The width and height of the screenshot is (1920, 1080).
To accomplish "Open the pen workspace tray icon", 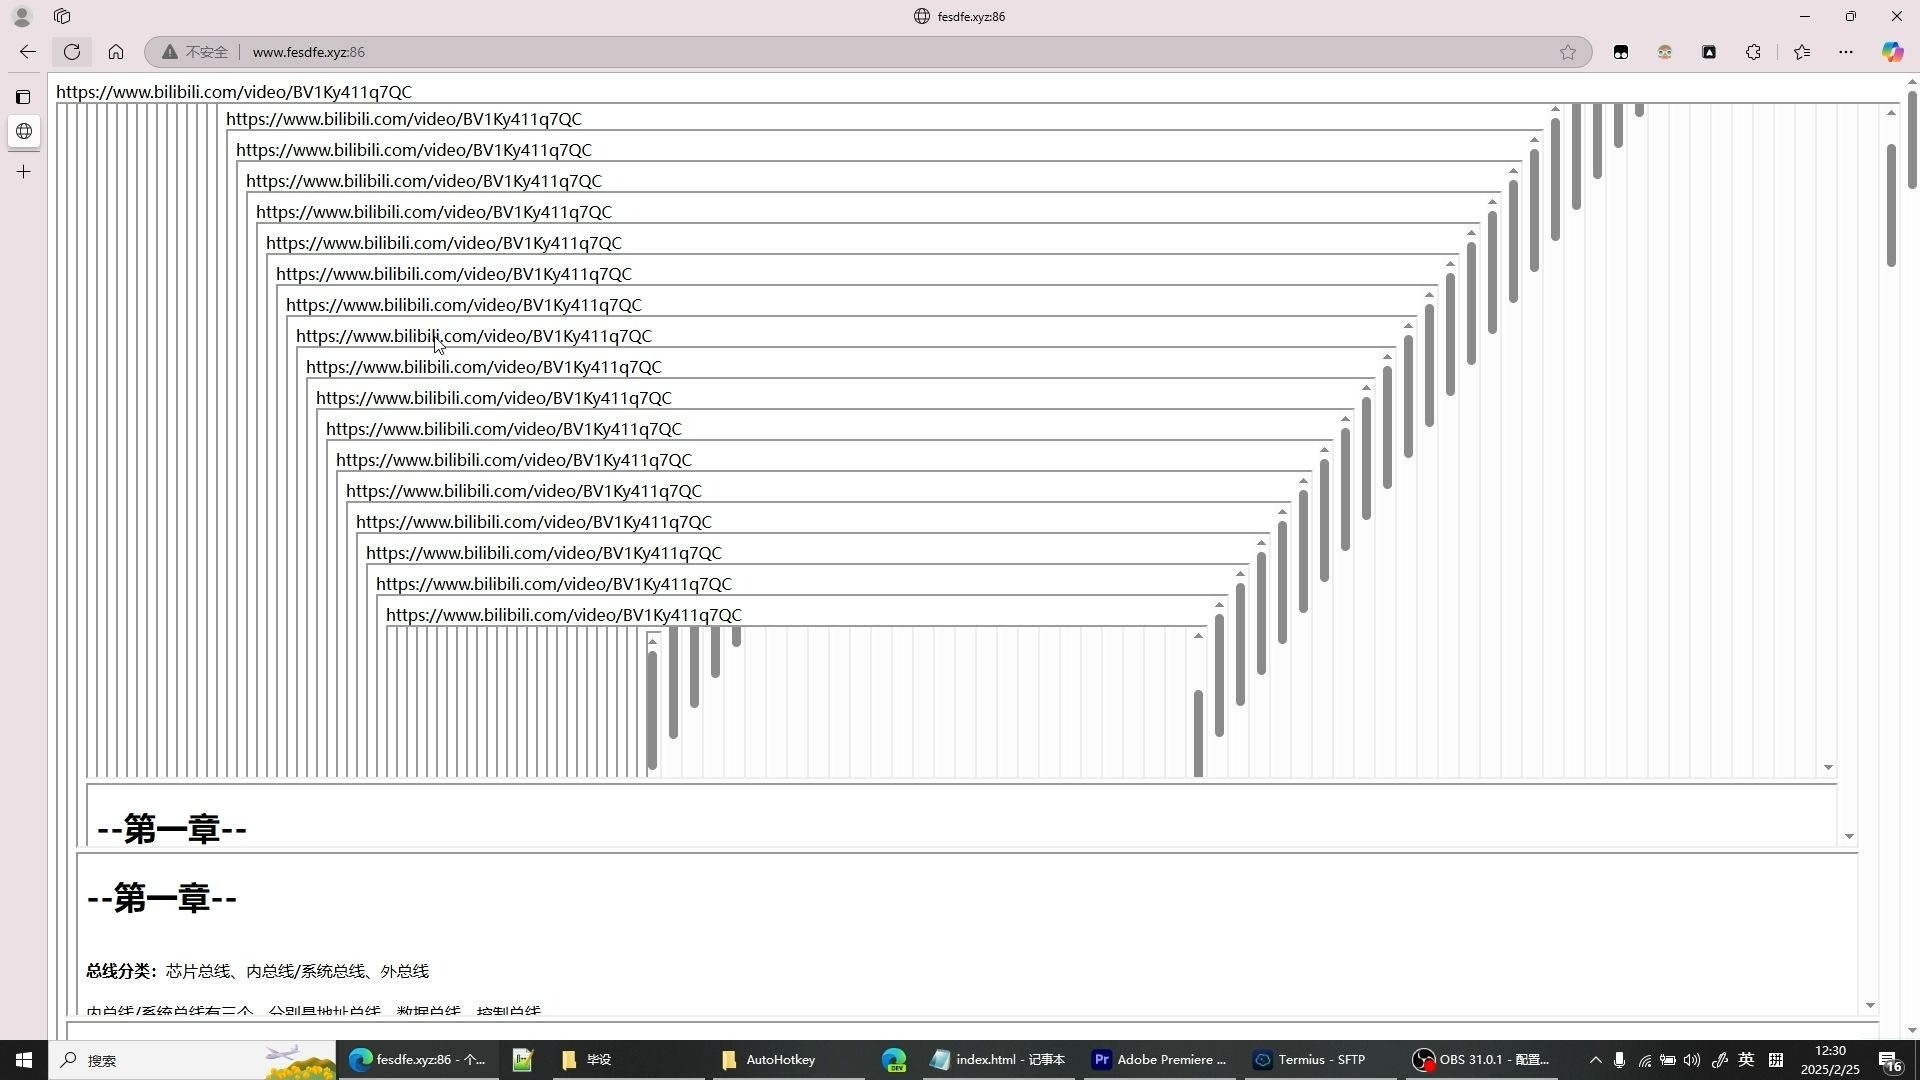I will pos(1720,1060).
